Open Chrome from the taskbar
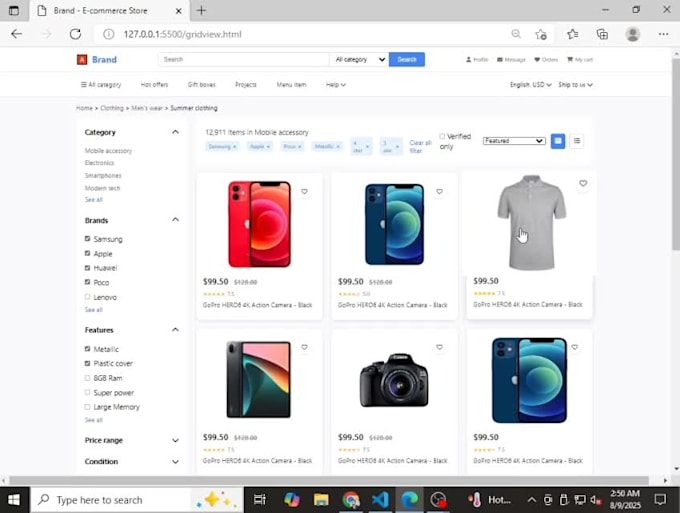Screen dimensions: 680x513 [351, 500]
